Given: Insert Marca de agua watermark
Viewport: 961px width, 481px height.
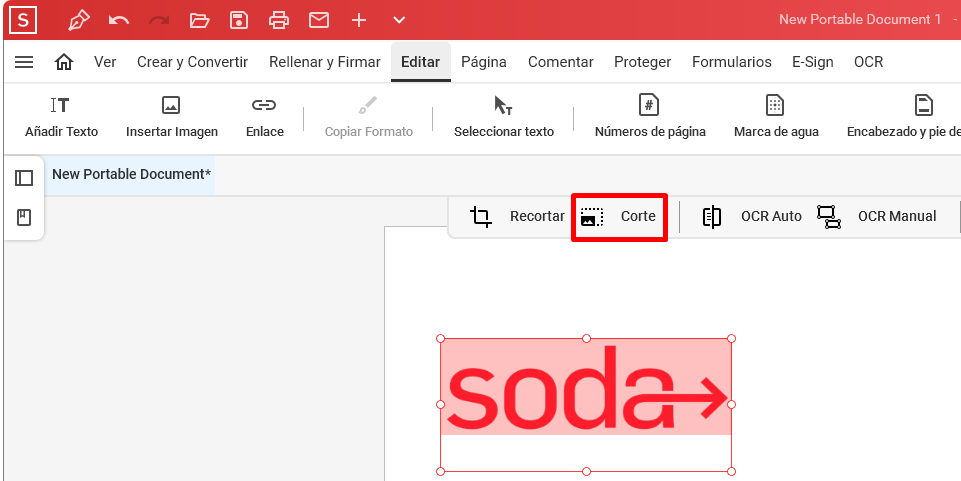Looking at the screenshot, I should point(776,117).
